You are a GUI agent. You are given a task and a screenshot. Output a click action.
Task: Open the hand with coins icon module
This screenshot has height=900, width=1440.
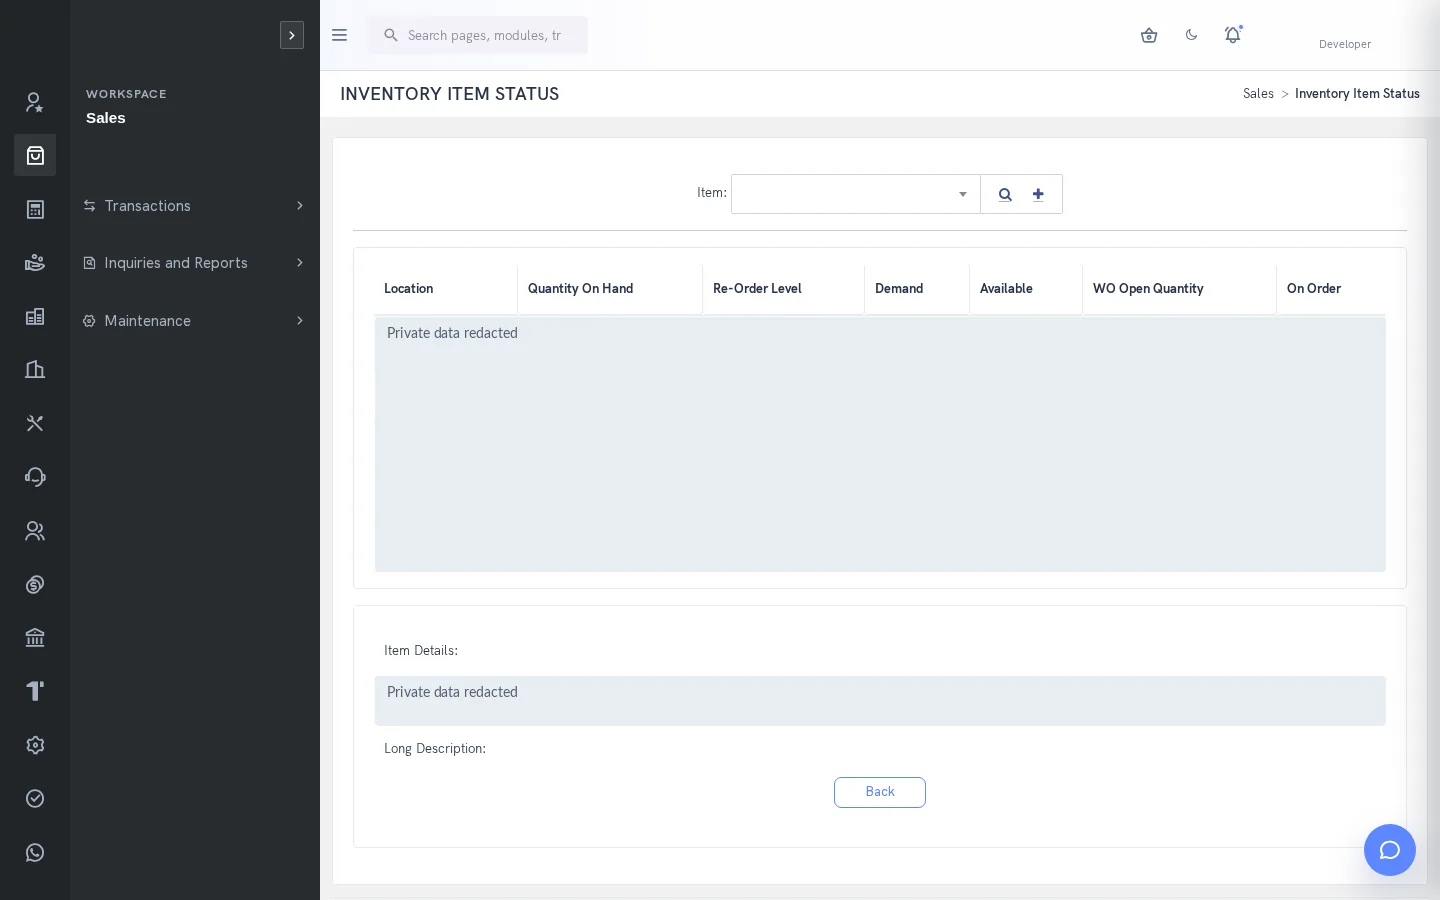35,263
